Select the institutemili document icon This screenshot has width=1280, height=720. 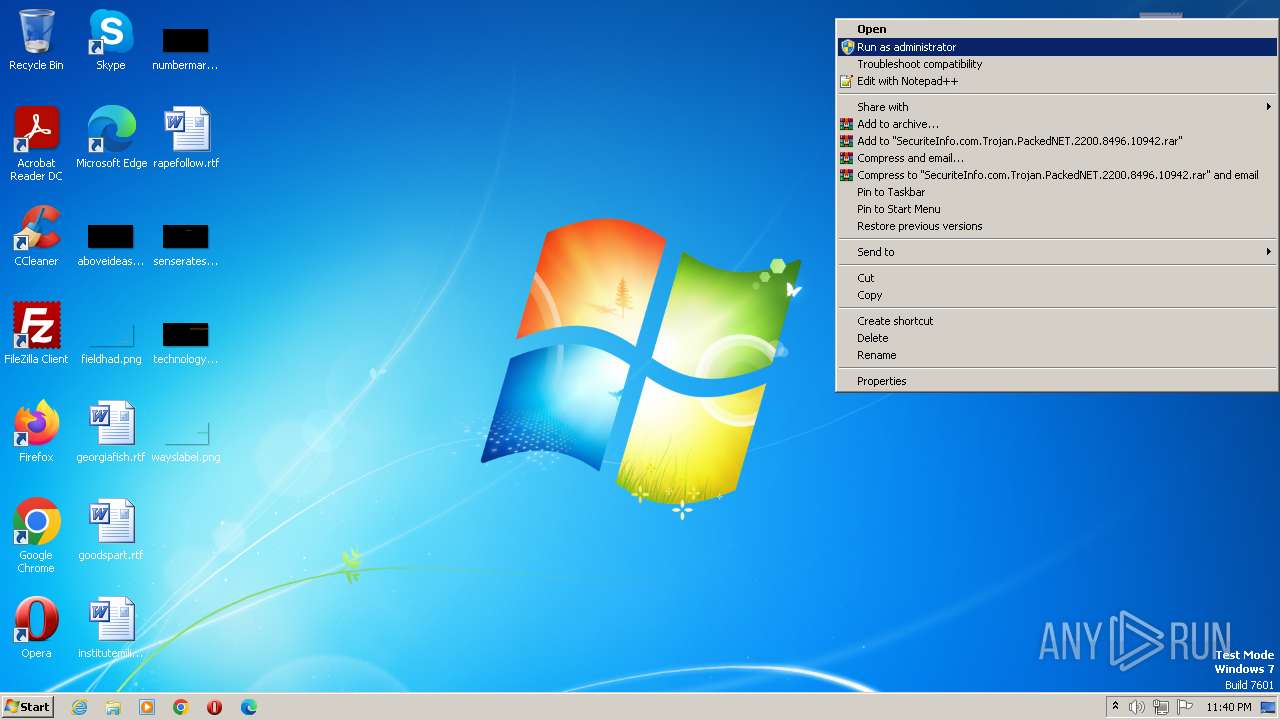click(111, 627)
